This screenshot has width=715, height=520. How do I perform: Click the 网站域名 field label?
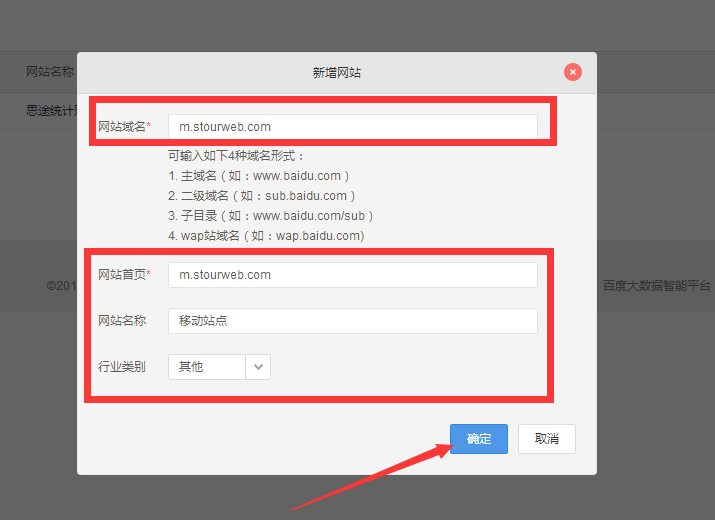pos(123,127)
